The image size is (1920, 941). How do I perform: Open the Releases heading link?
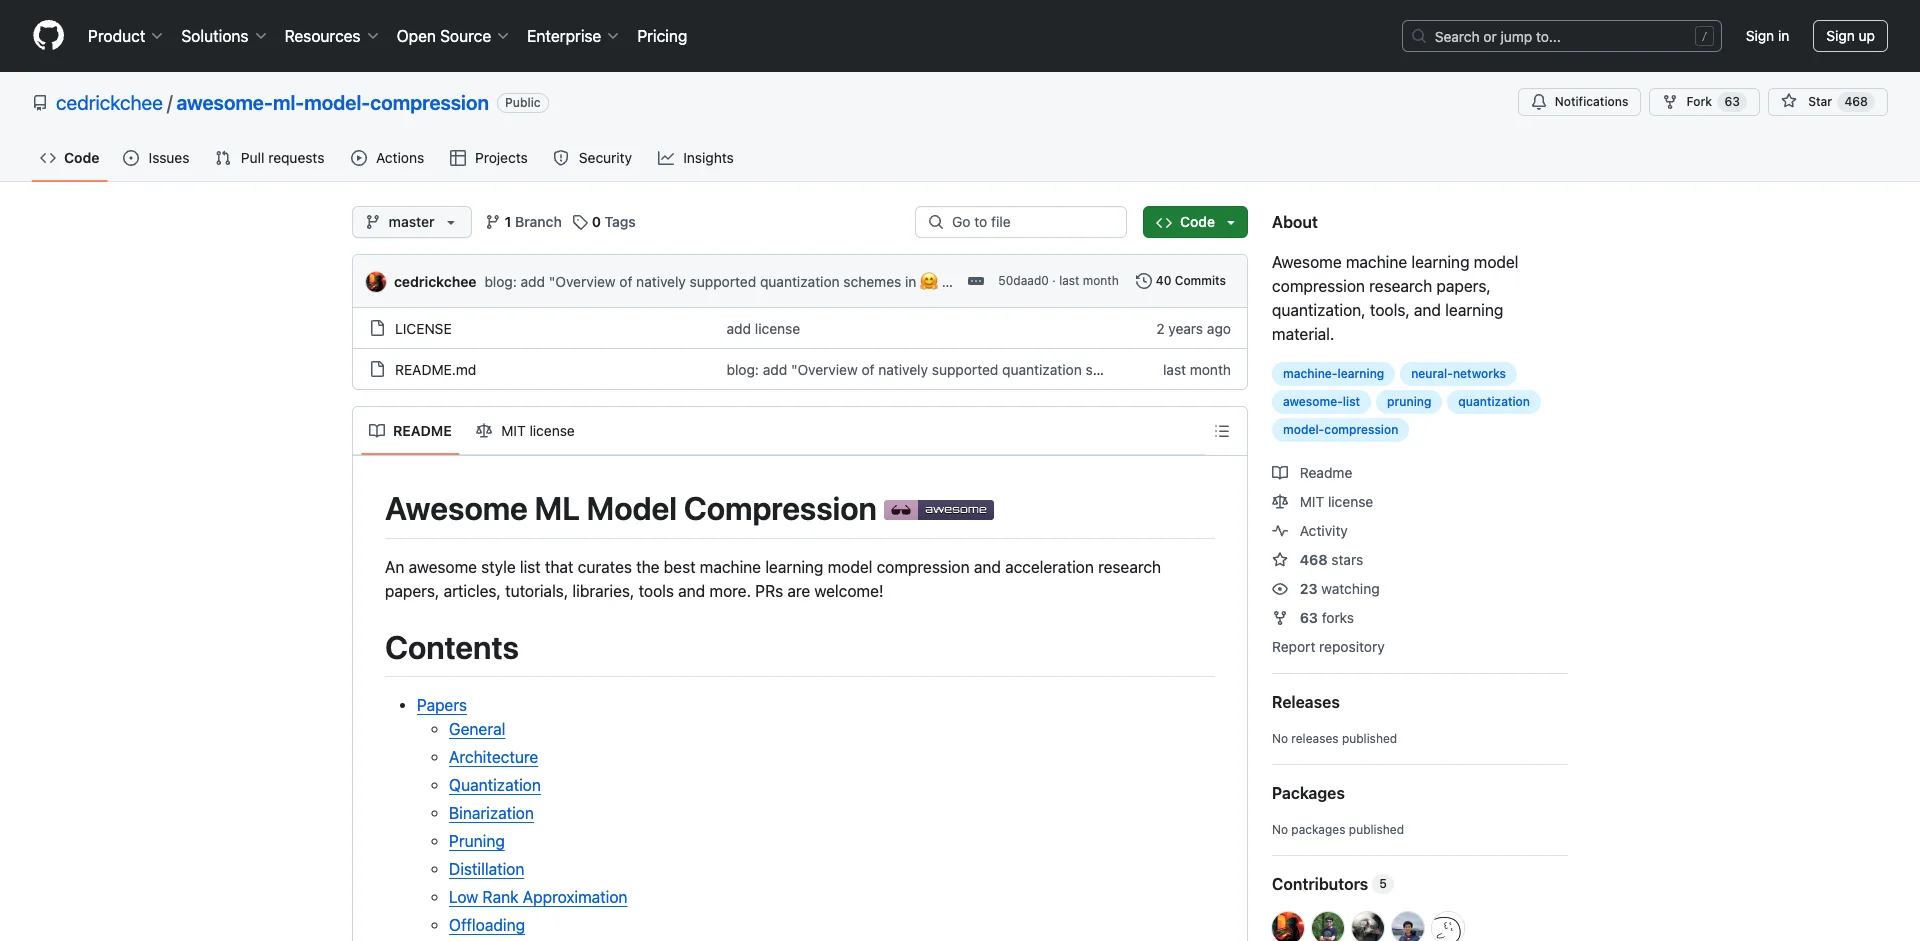tap(1305, 702)
